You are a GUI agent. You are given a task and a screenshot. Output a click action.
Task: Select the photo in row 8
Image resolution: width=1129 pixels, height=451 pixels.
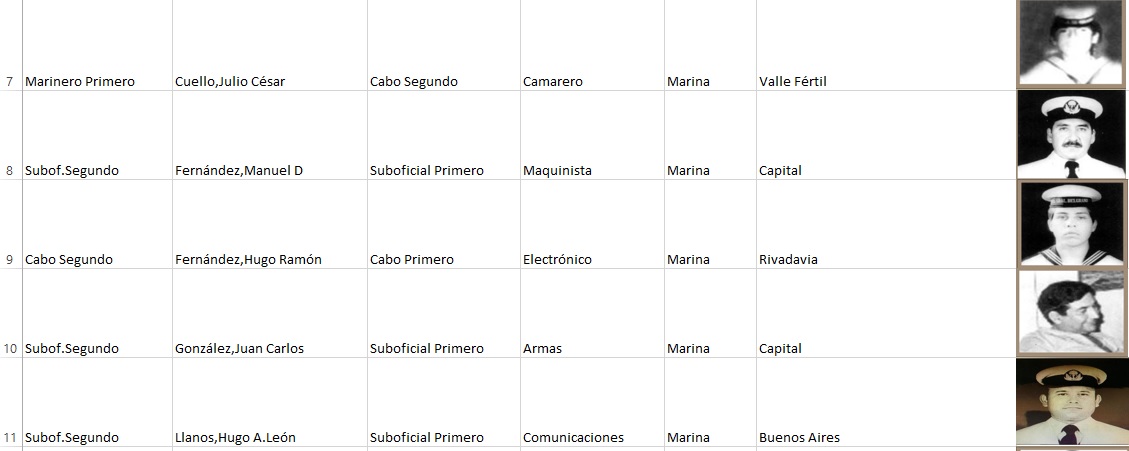click(x=1071, y=135)
